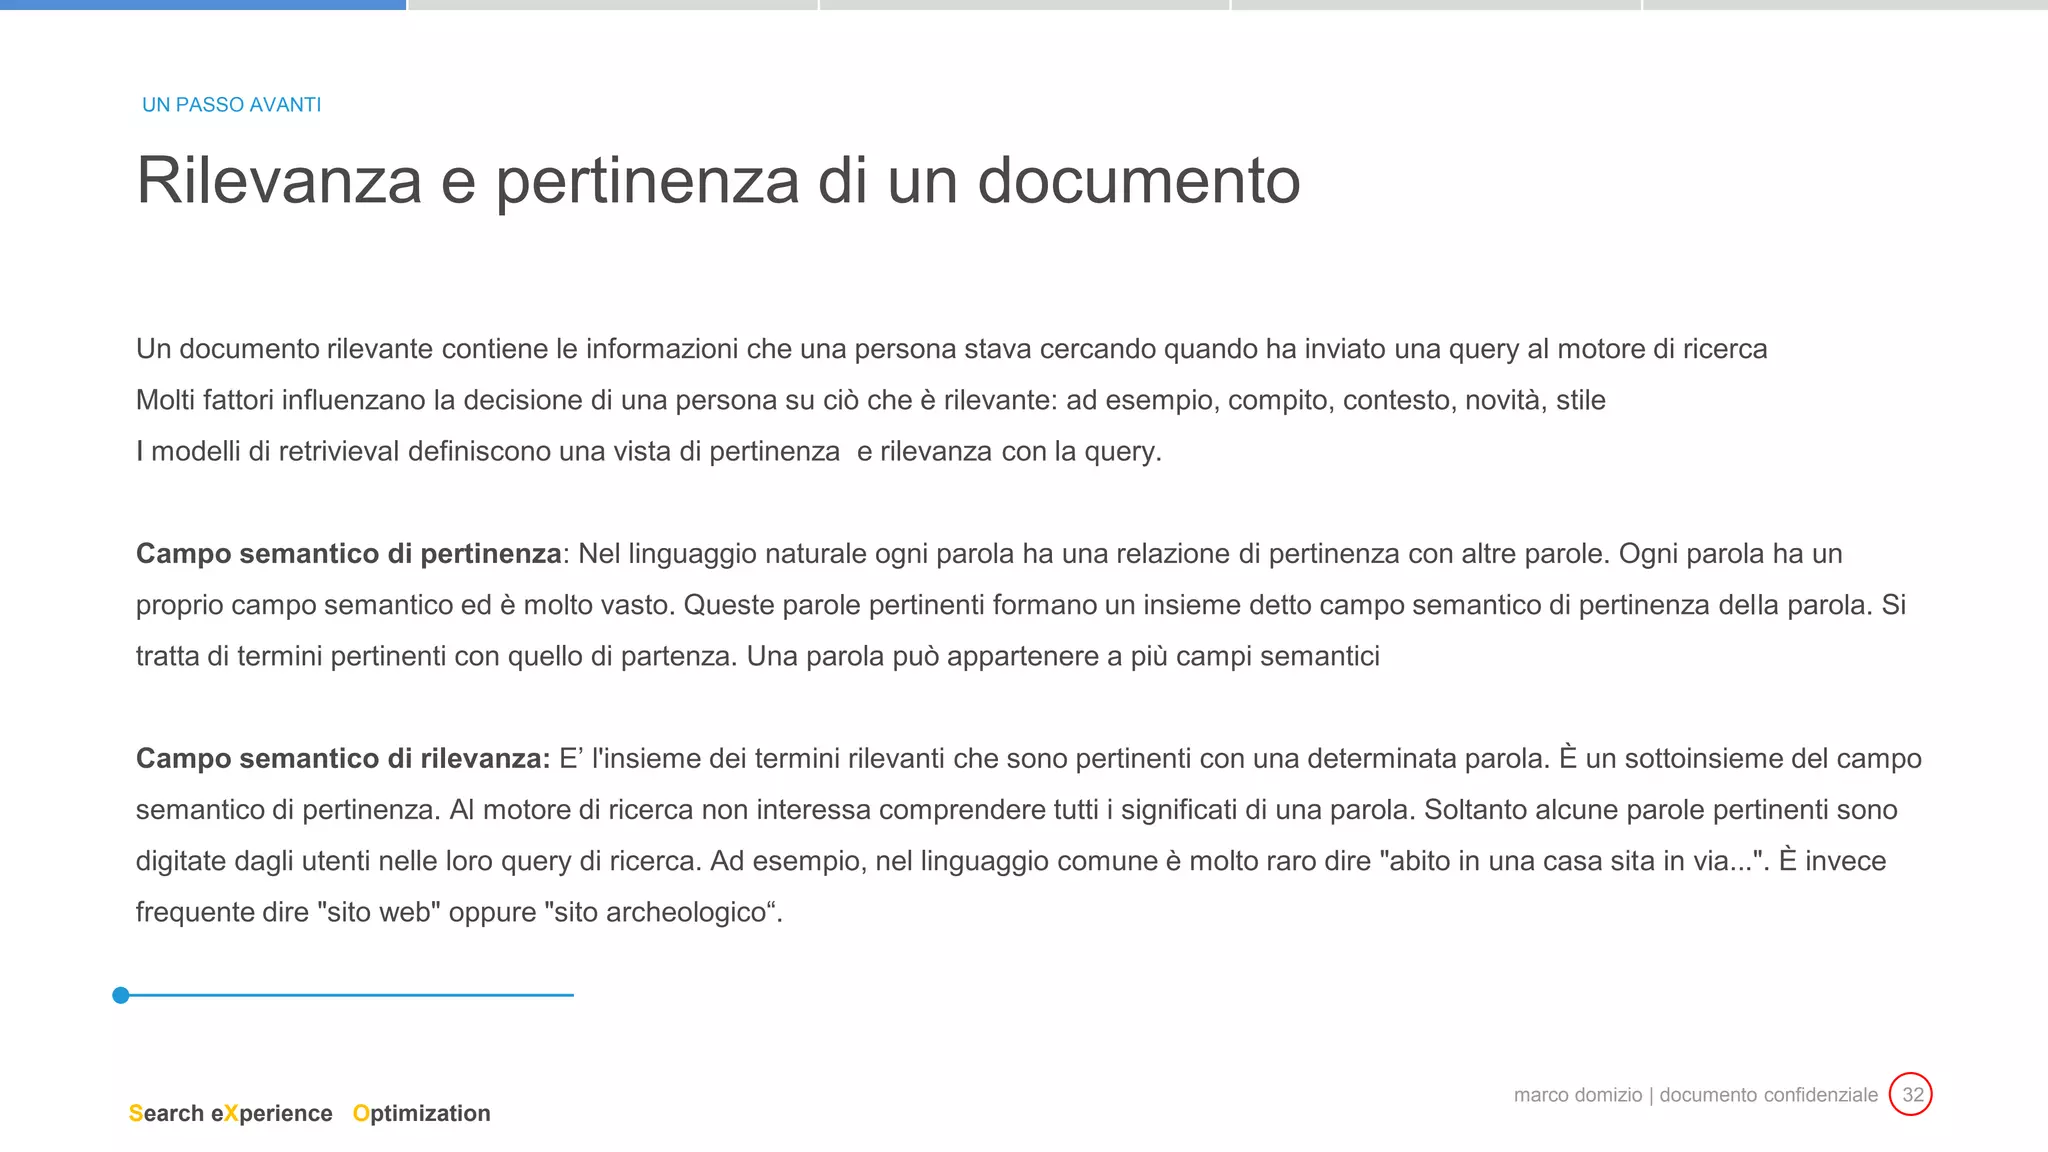This screenshot has width=2048, height=1152.
Task: Click the line starting 'semantico di pertinenza. Al motore'
Action: pyautogui.click(x=1017, y=810)
